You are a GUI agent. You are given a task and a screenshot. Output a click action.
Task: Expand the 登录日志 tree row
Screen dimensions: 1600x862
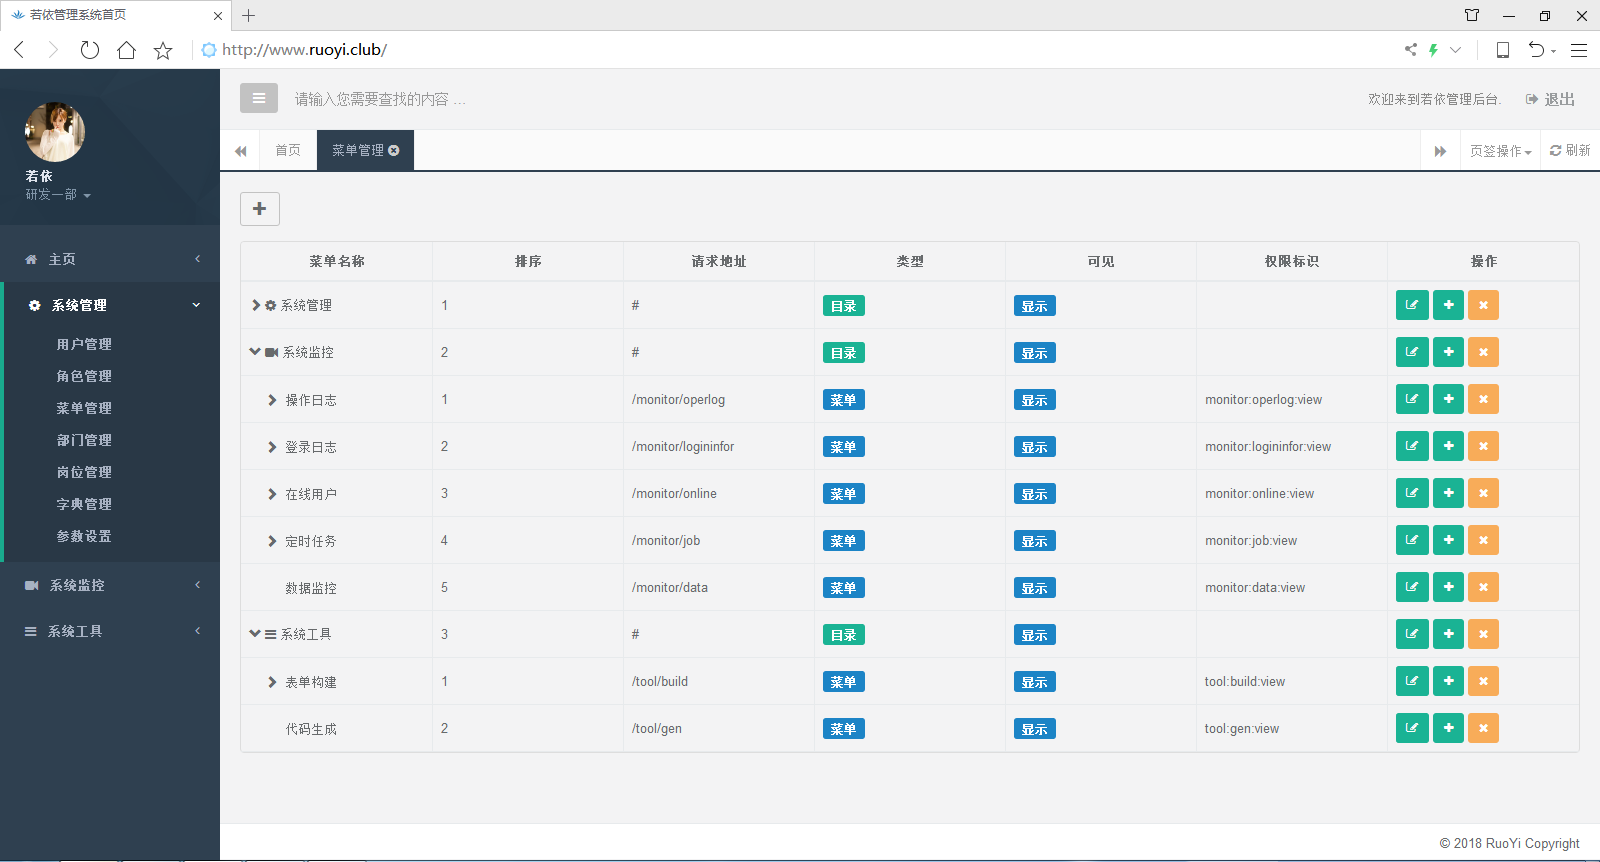pyautogui.click(x=272, y=447)
